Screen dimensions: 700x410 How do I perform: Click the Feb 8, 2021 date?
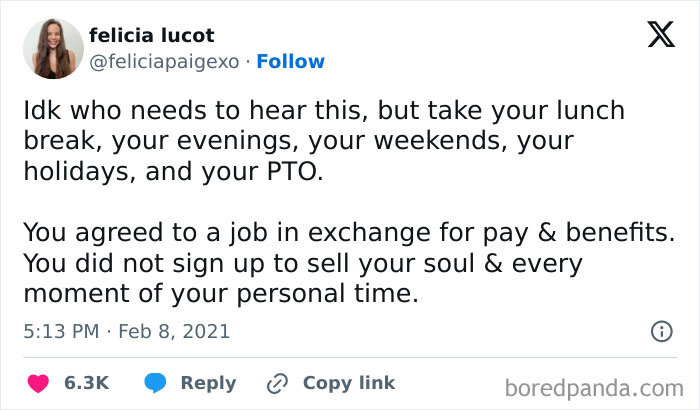tap(174, 330)
